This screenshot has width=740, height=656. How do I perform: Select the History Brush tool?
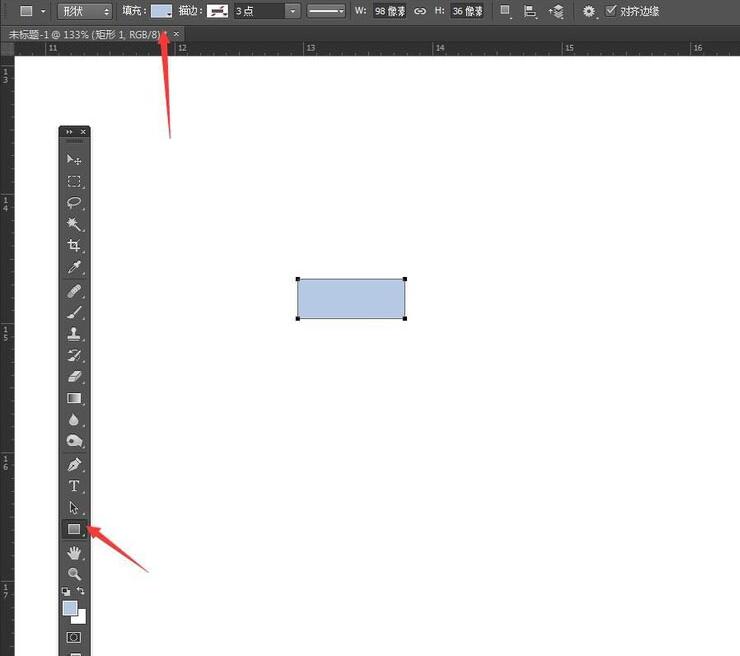(74, 355)
